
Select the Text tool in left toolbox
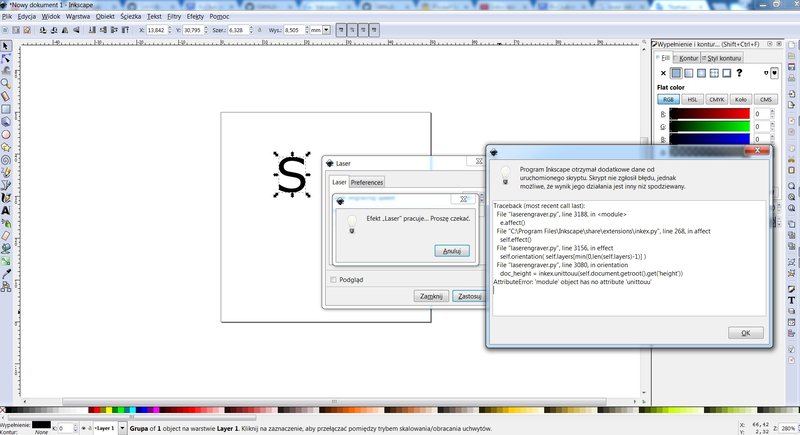(x=6, y=210)
